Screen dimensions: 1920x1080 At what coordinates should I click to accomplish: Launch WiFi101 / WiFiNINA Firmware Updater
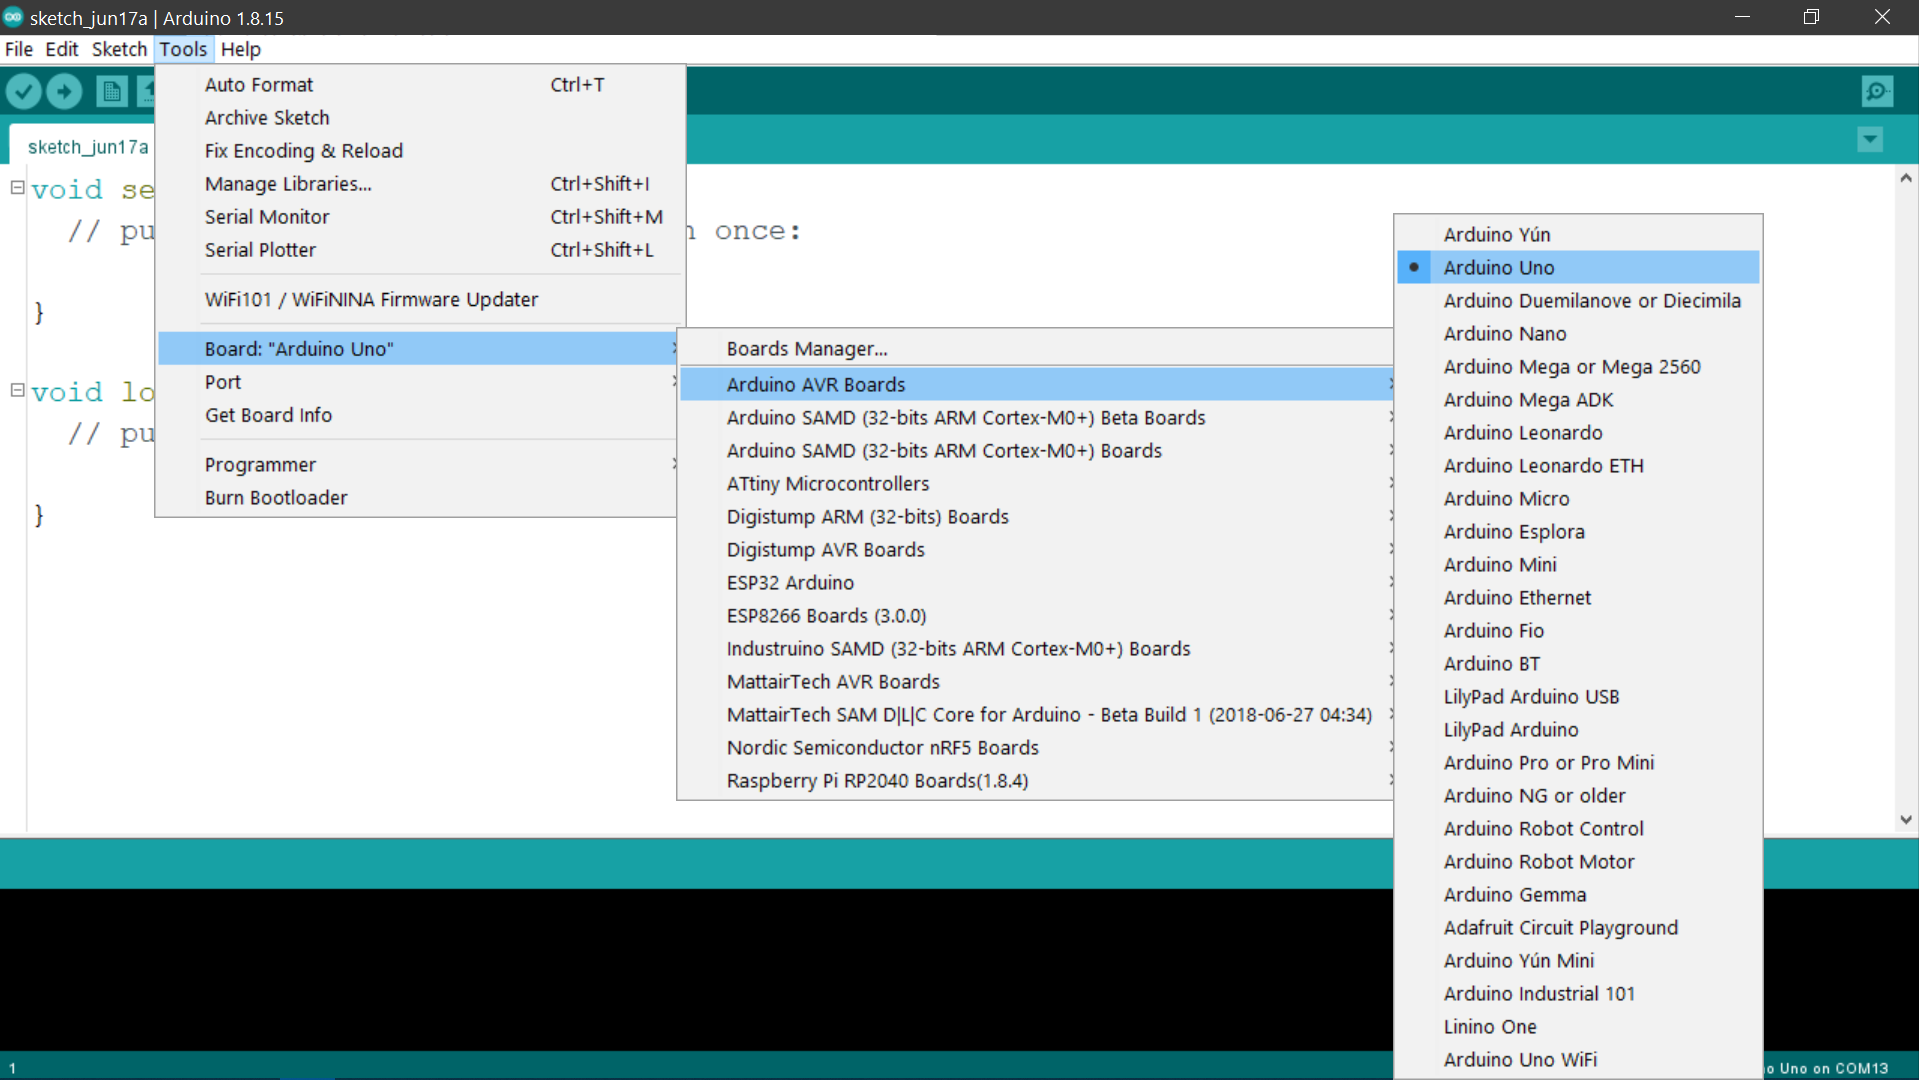[x=420, y=299]
